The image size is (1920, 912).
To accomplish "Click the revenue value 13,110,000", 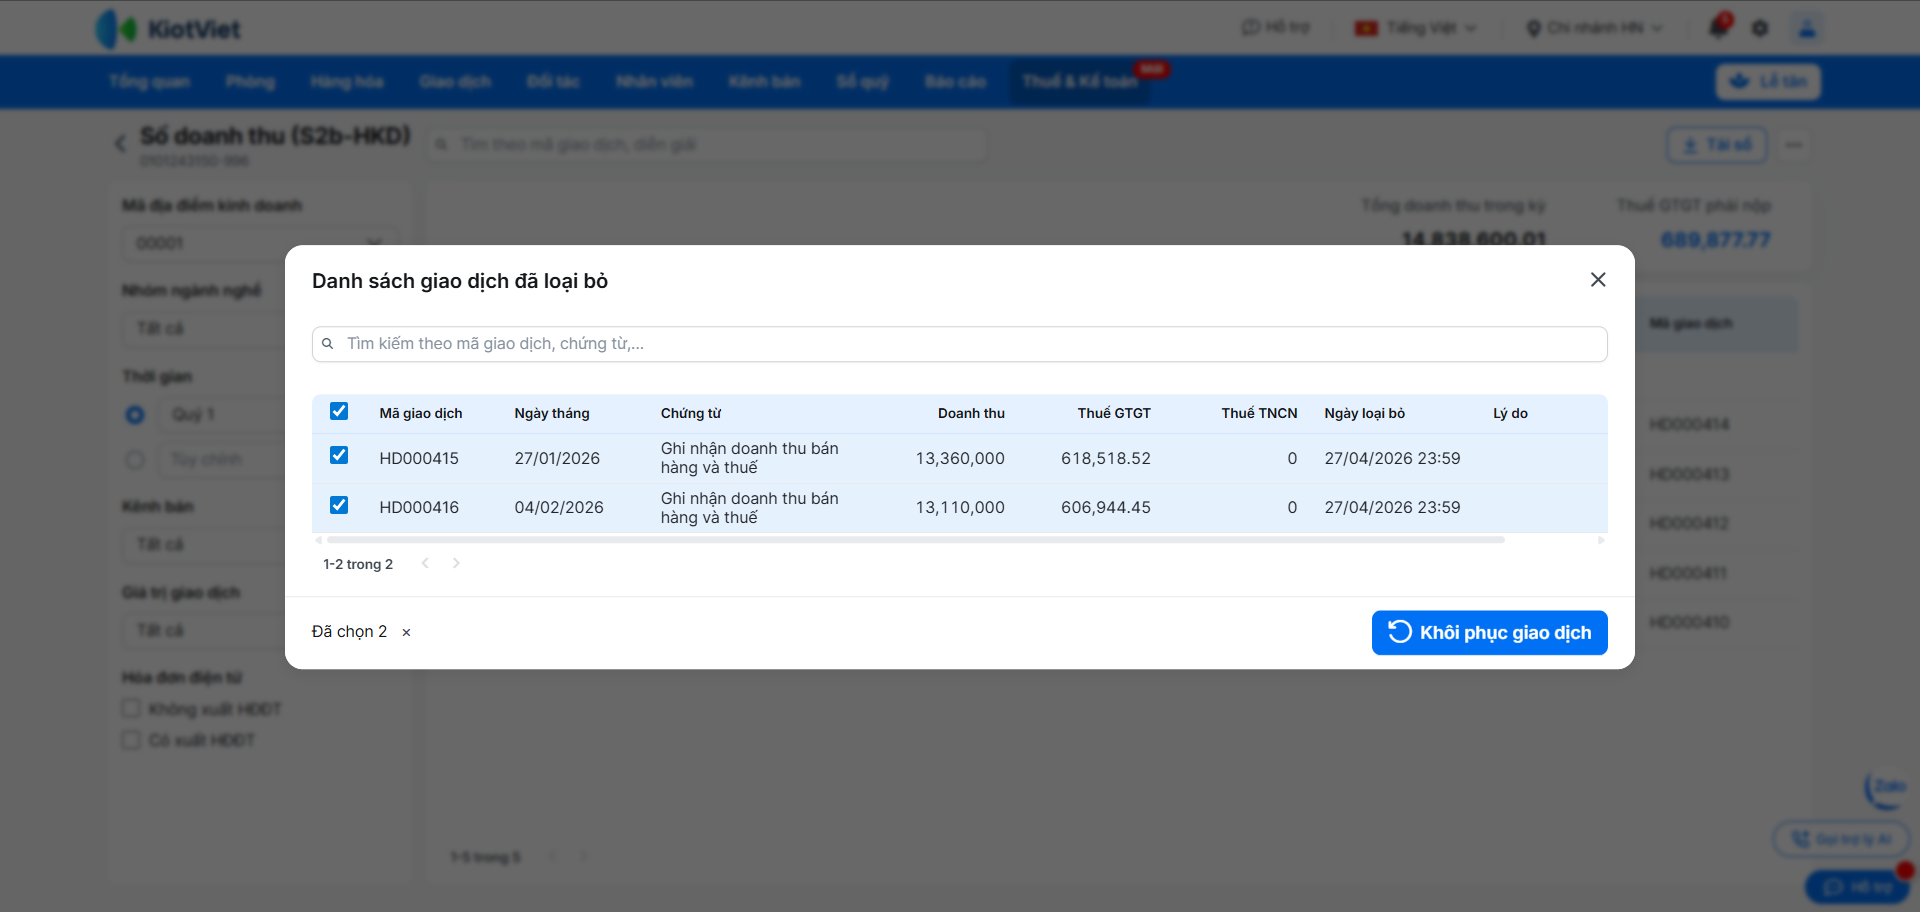I will [960, 507].
